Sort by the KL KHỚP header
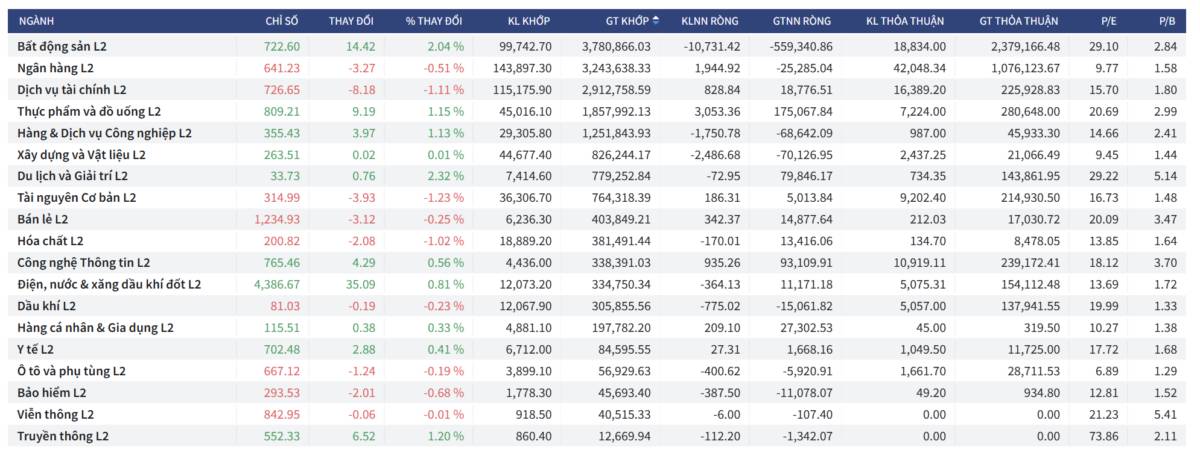This screenshot has width=1200, height=453. [x=529, y=20]
